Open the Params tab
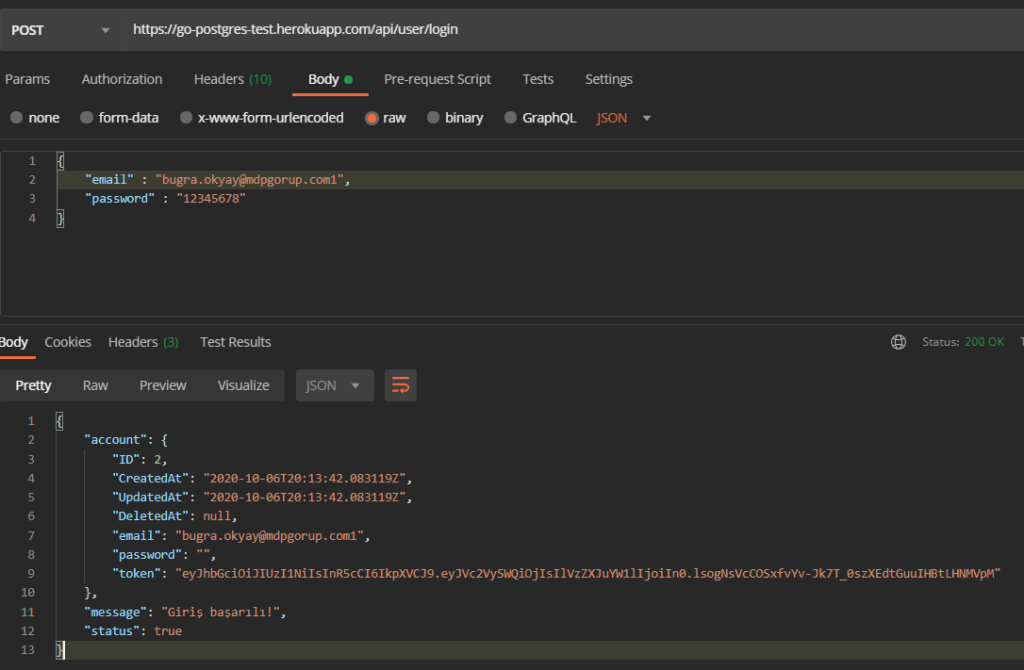 click(x=28, y=79)
